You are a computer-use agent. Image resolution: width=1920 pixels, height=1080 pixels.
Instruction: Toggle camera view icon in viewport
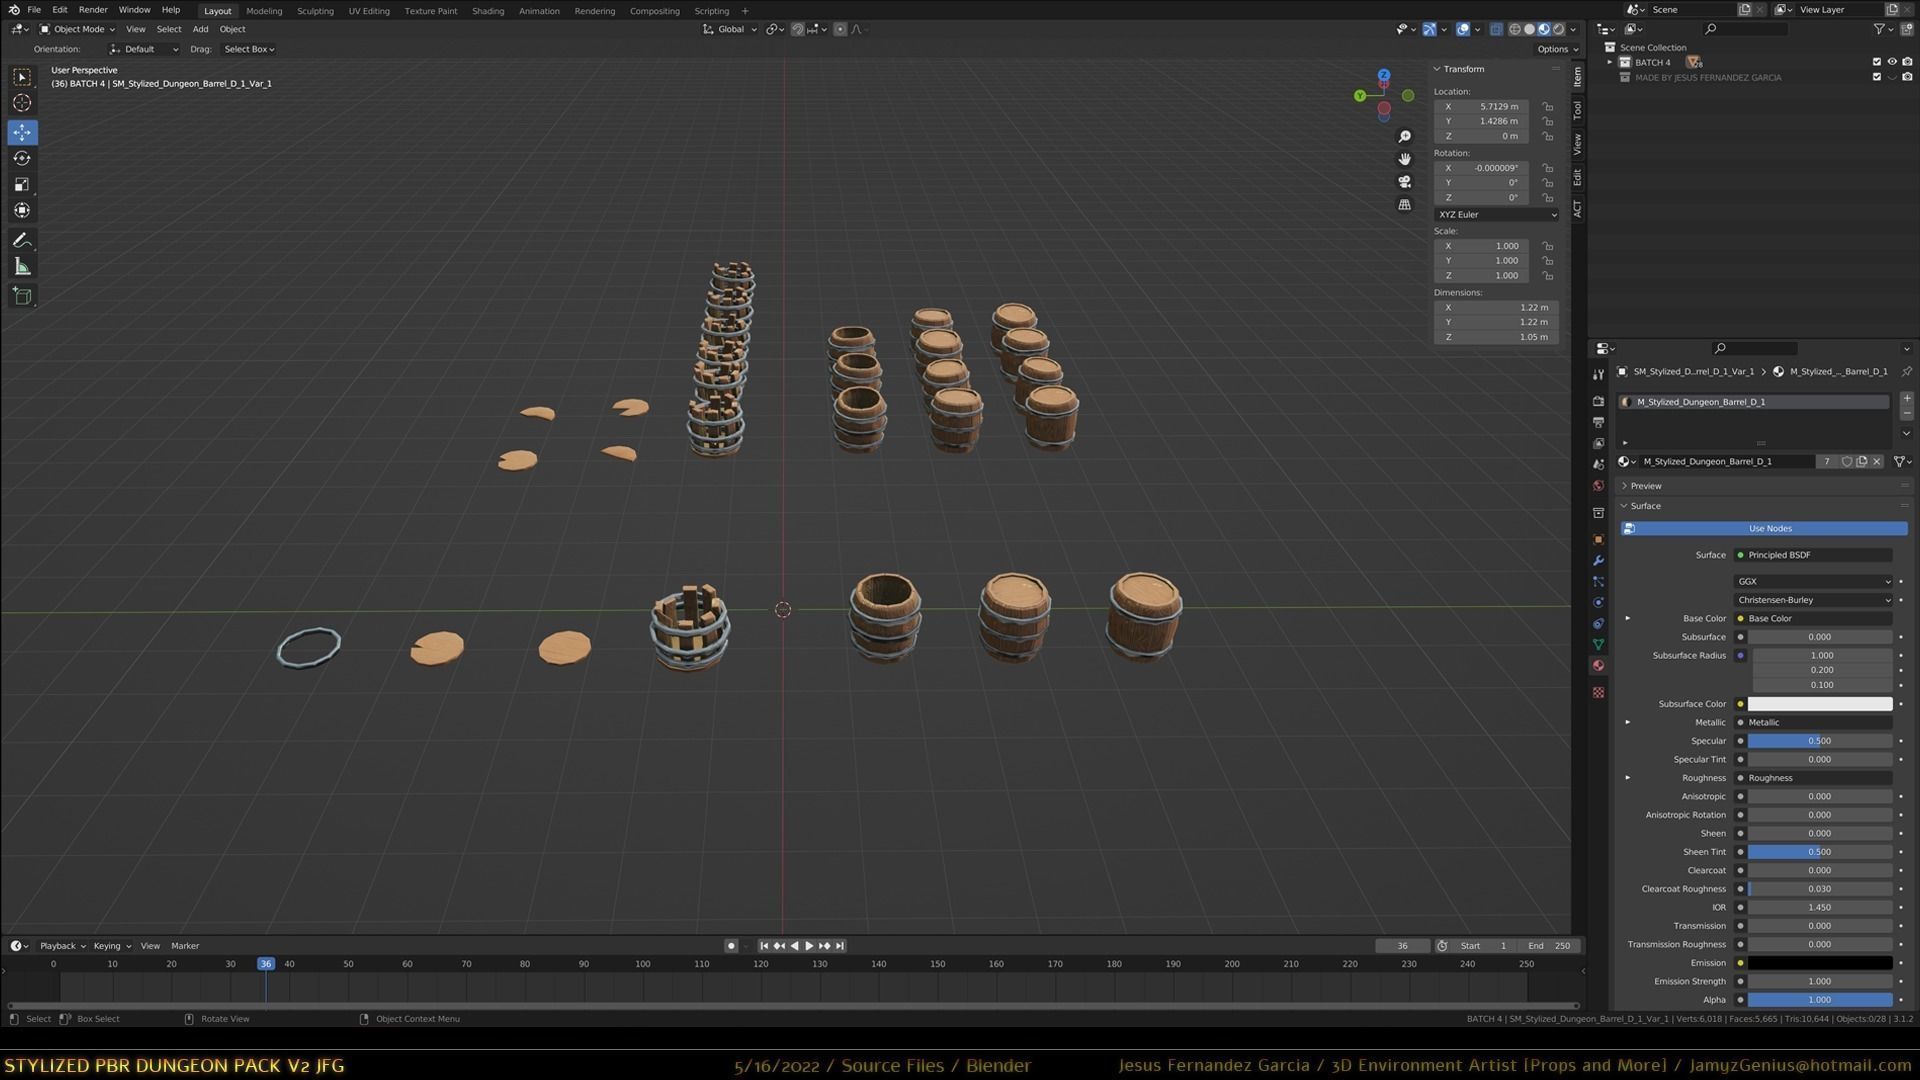tap(1405, 182)
